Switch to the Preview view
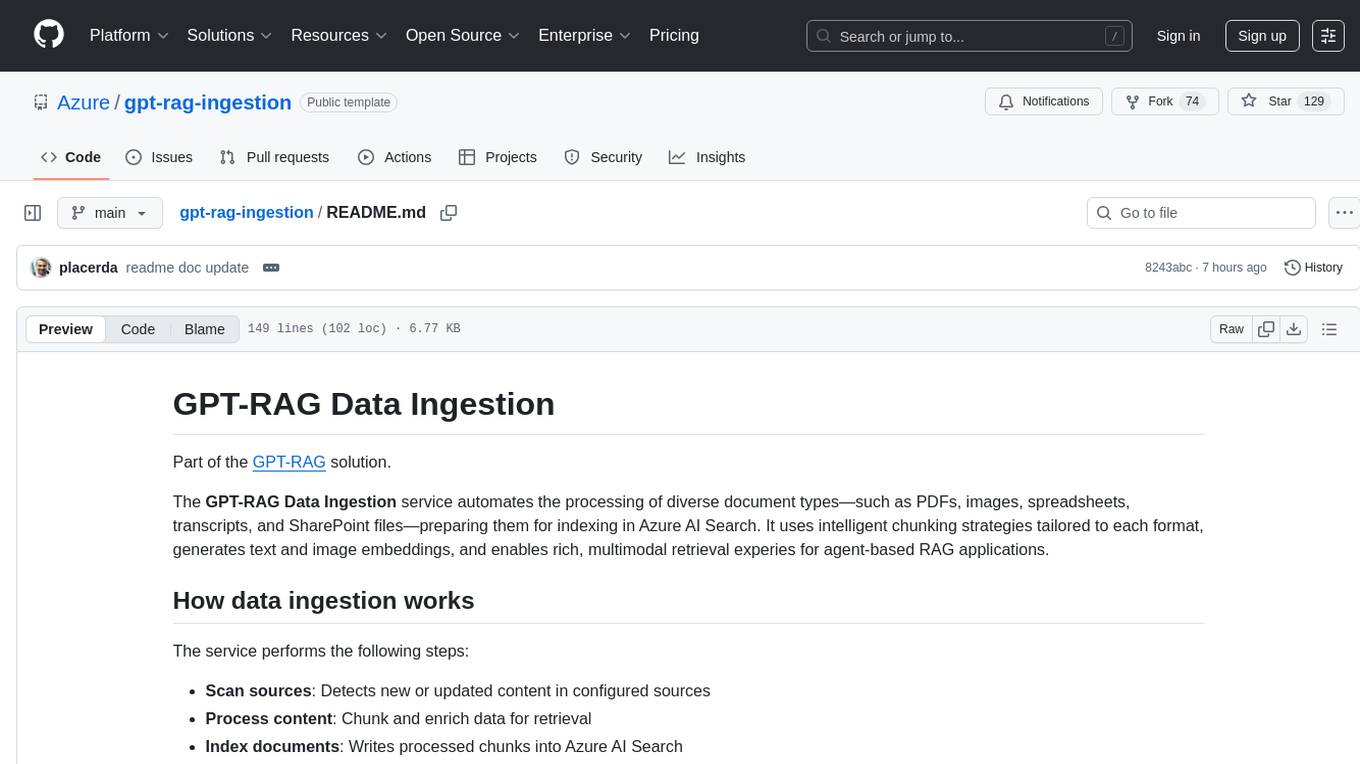Image resolution: width=1360 pixels, height=764 pixels. (66, 329)
